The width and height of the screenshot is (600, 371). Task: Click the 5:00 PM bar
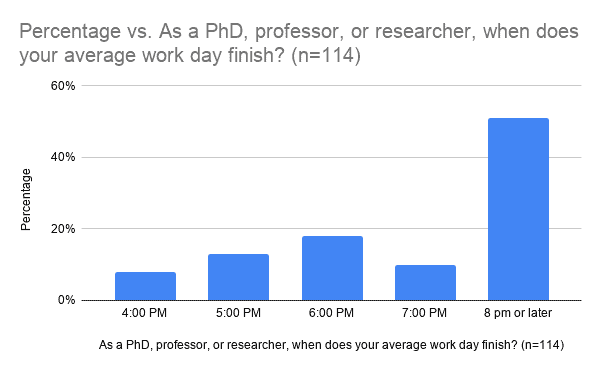point(238,277)
